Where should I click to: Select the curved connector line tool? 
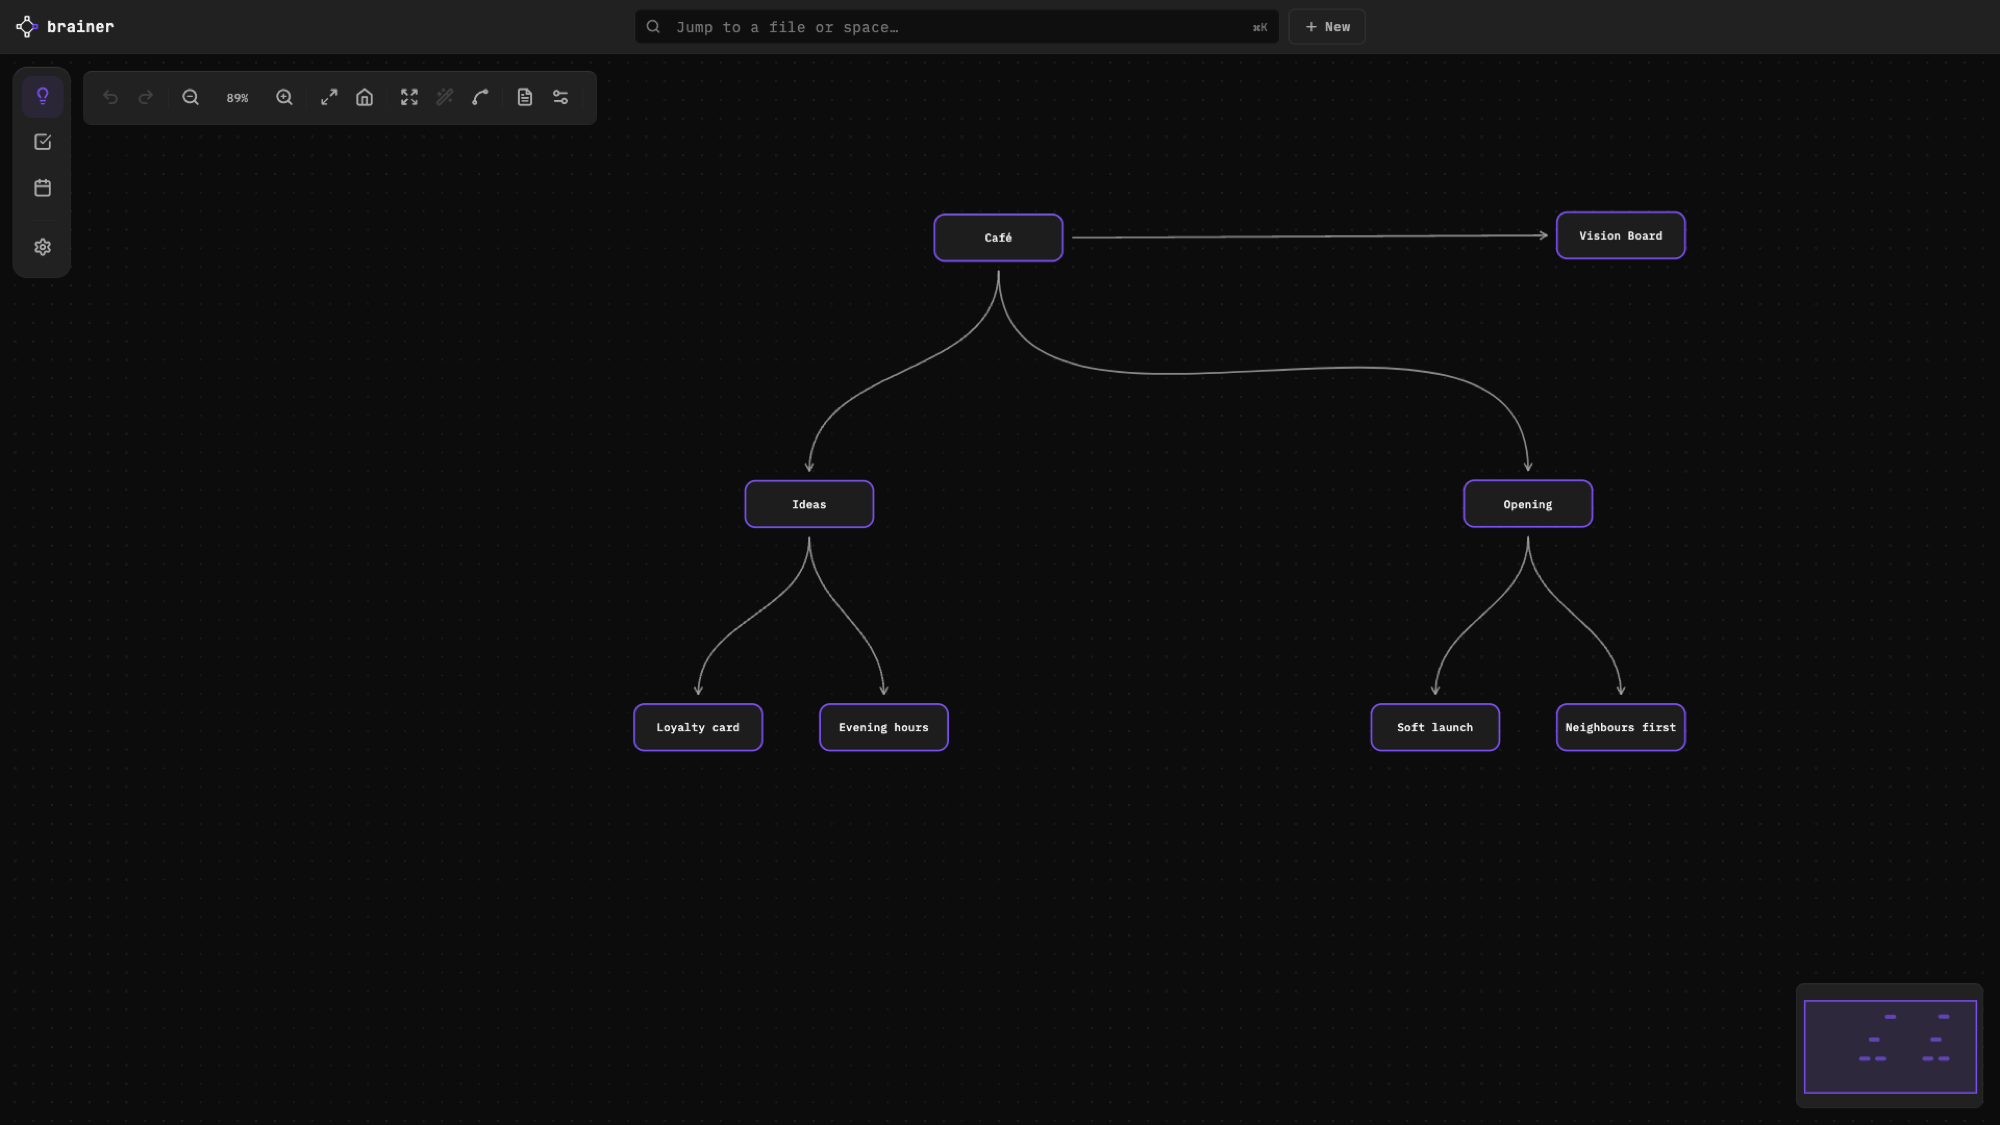(x=481, y=97)
